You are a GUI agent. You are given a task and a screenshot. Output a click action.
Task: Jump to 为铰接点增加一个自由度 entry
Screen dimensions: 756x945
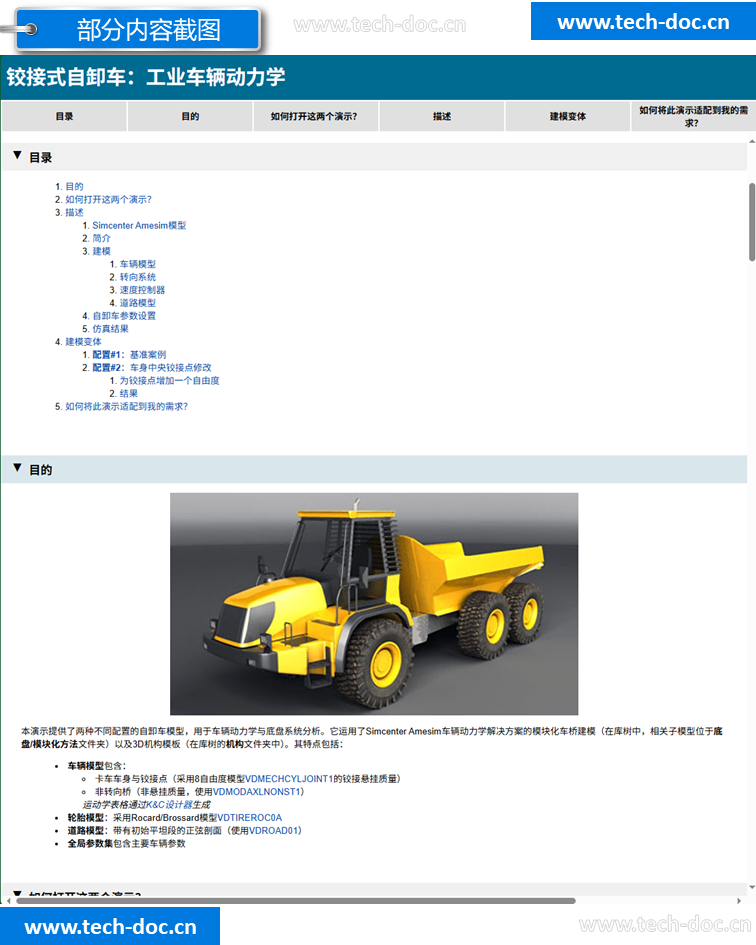(169, 381)
